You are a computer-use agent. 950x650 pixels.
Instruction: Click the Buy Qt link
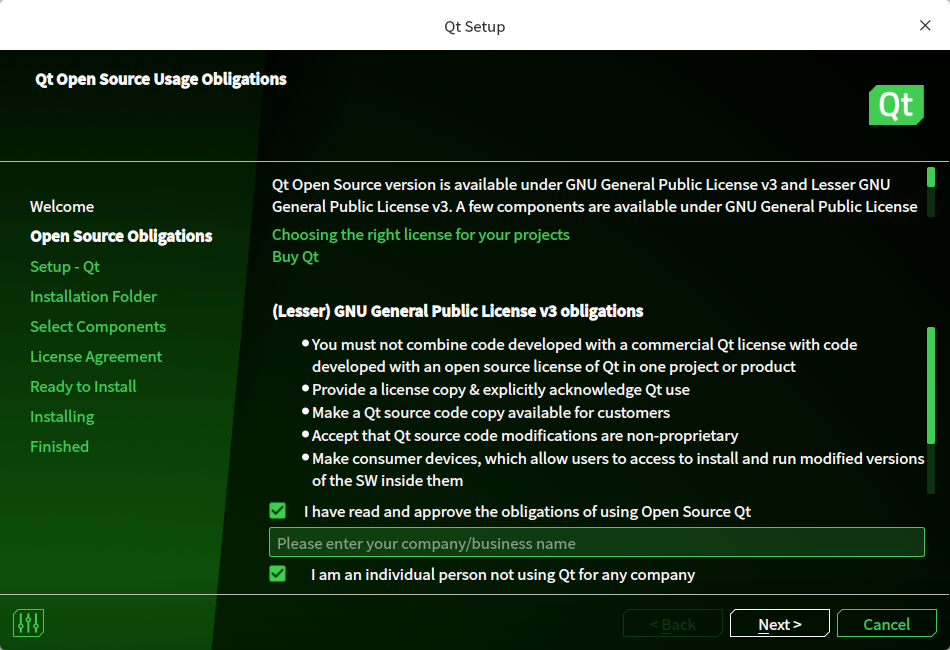point(295,256)
